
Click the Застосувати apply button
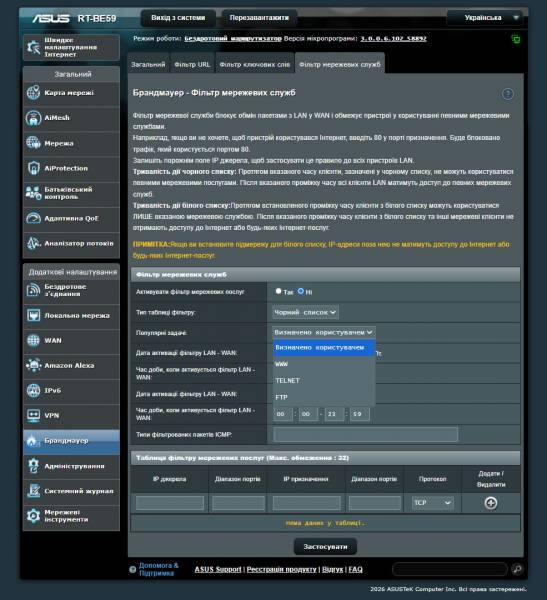[x=325, y=547]
